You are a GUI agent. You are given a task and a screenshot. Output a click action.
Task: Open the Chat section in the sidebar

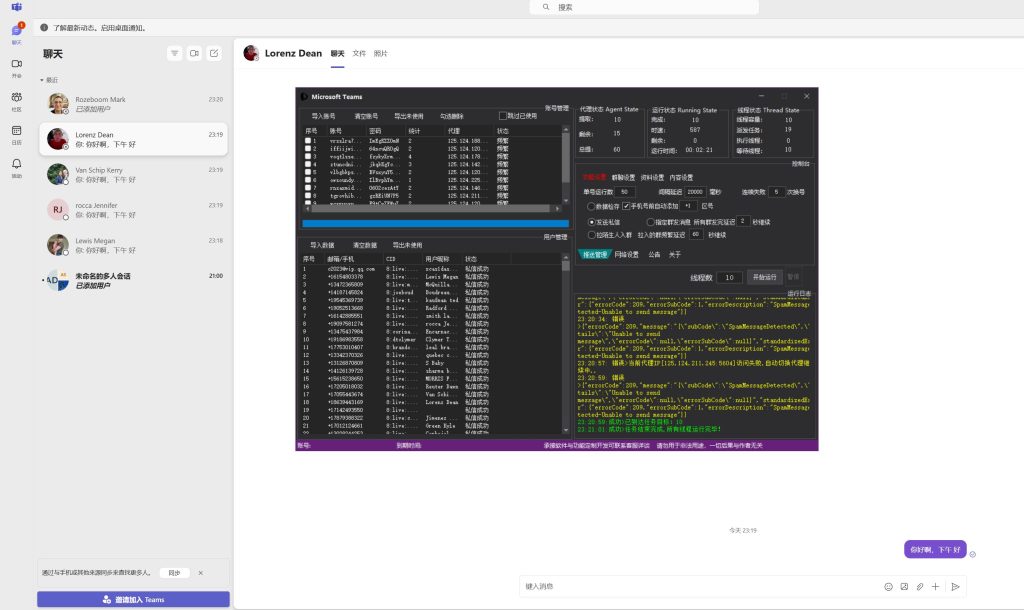click(16, 33)
